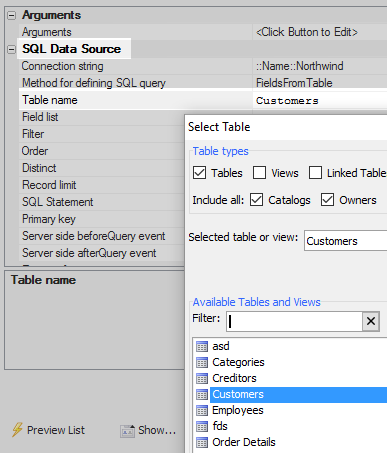Click the table icon beside Customers
The width and height of the screenshot is (387, 453).
point(202,395)
